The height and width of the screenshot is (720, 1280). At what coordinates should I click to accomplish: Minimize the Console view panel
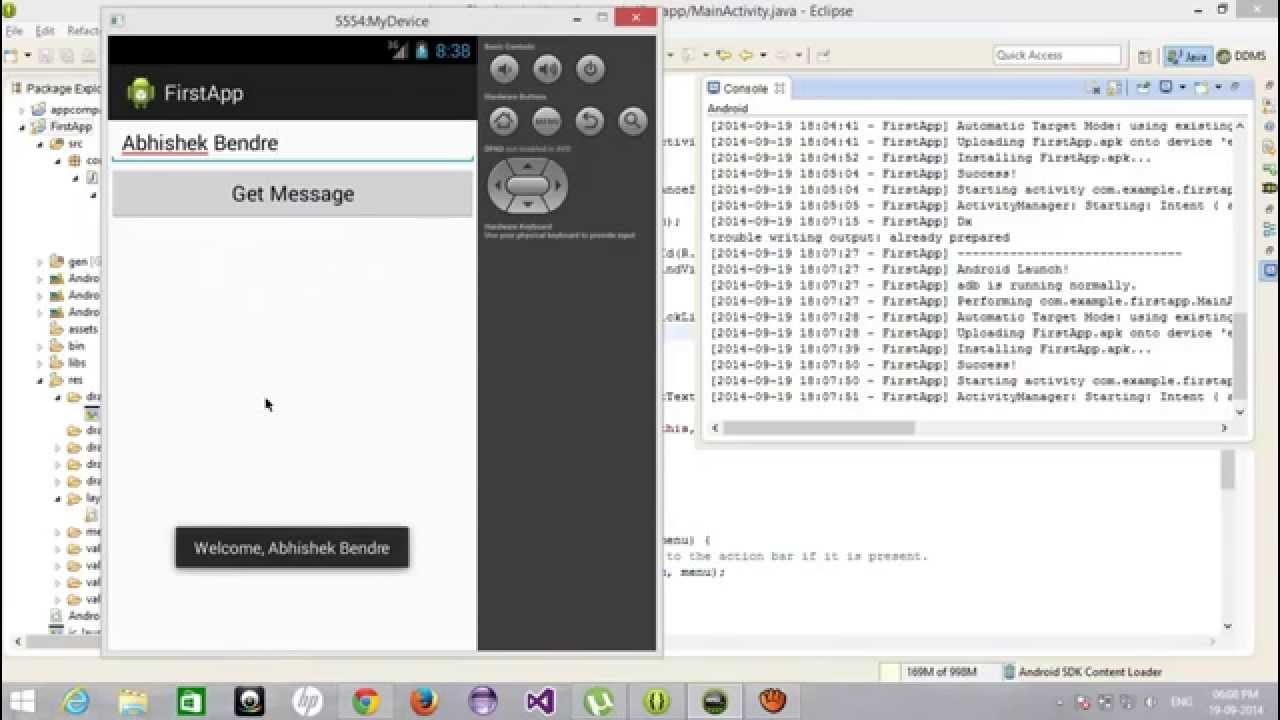(x=1236, y=88)
